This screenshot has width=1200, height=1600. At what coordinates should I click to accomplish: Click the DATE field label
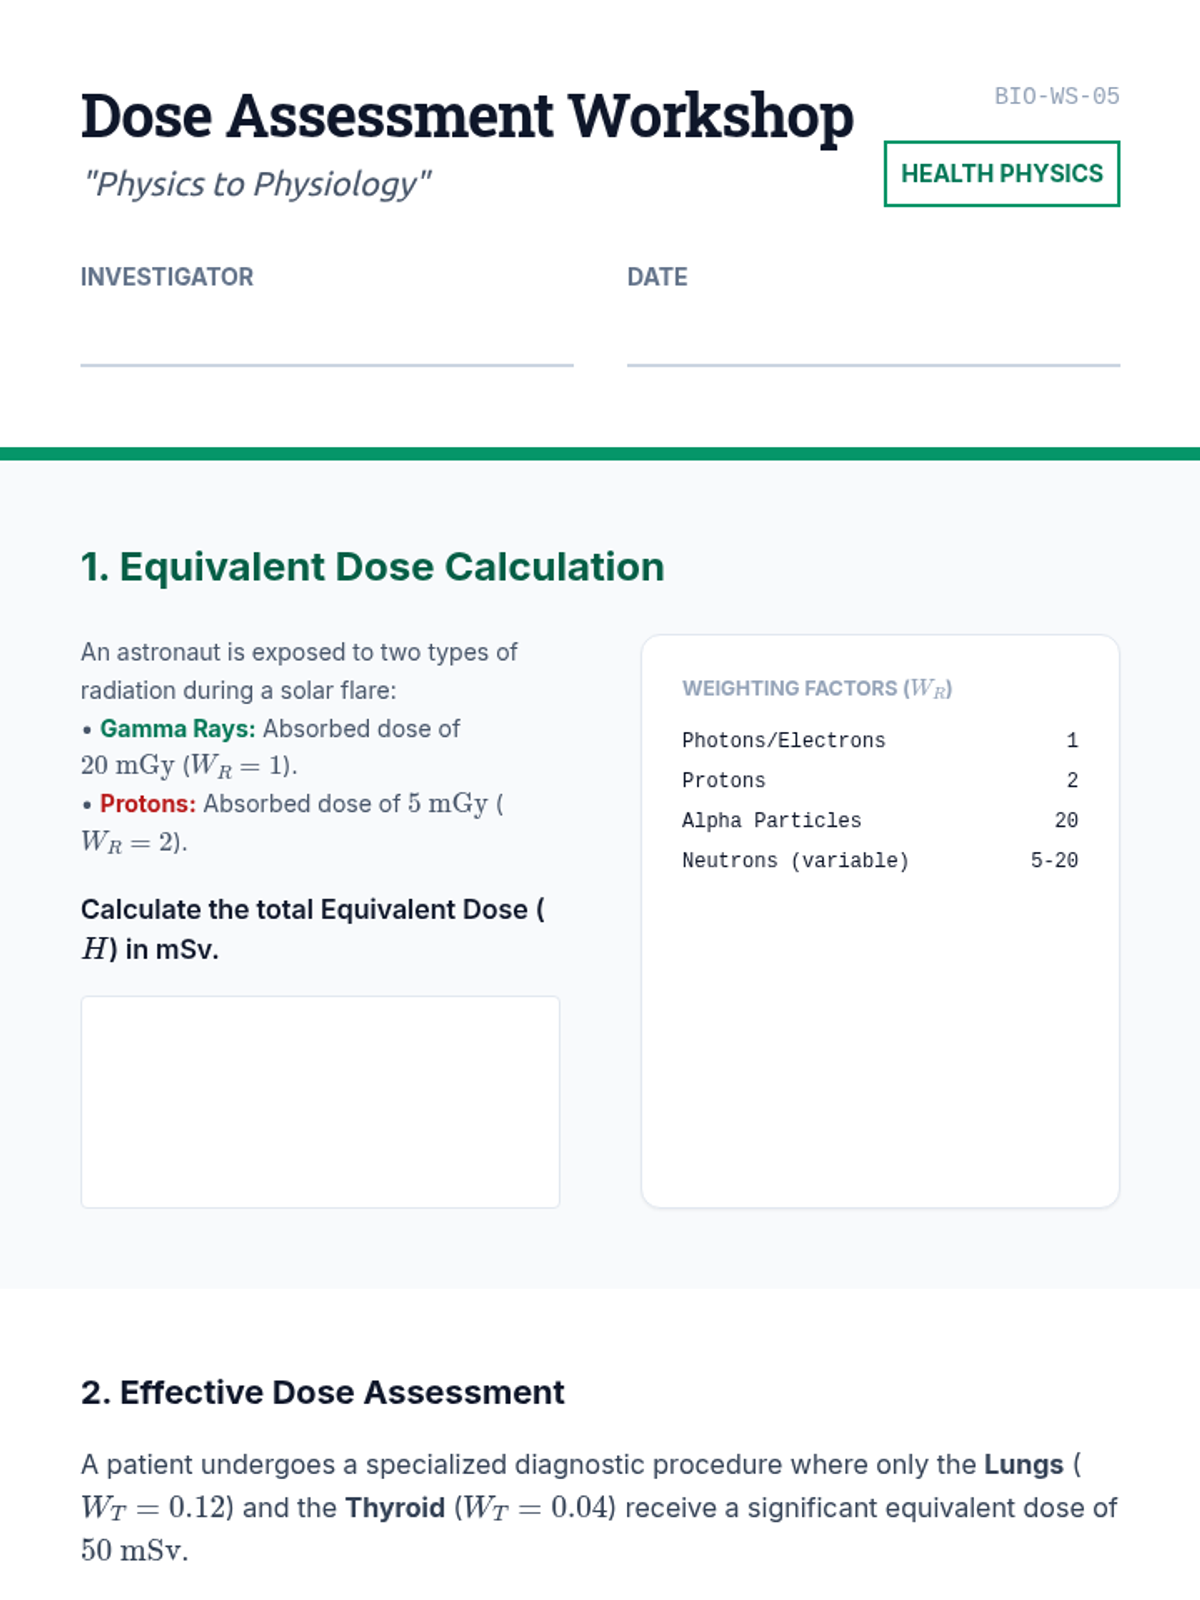point(657,277)
